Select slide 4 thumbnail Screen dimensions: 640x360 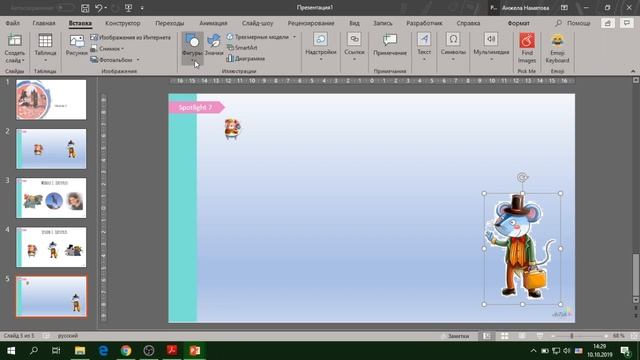(51, 247)
